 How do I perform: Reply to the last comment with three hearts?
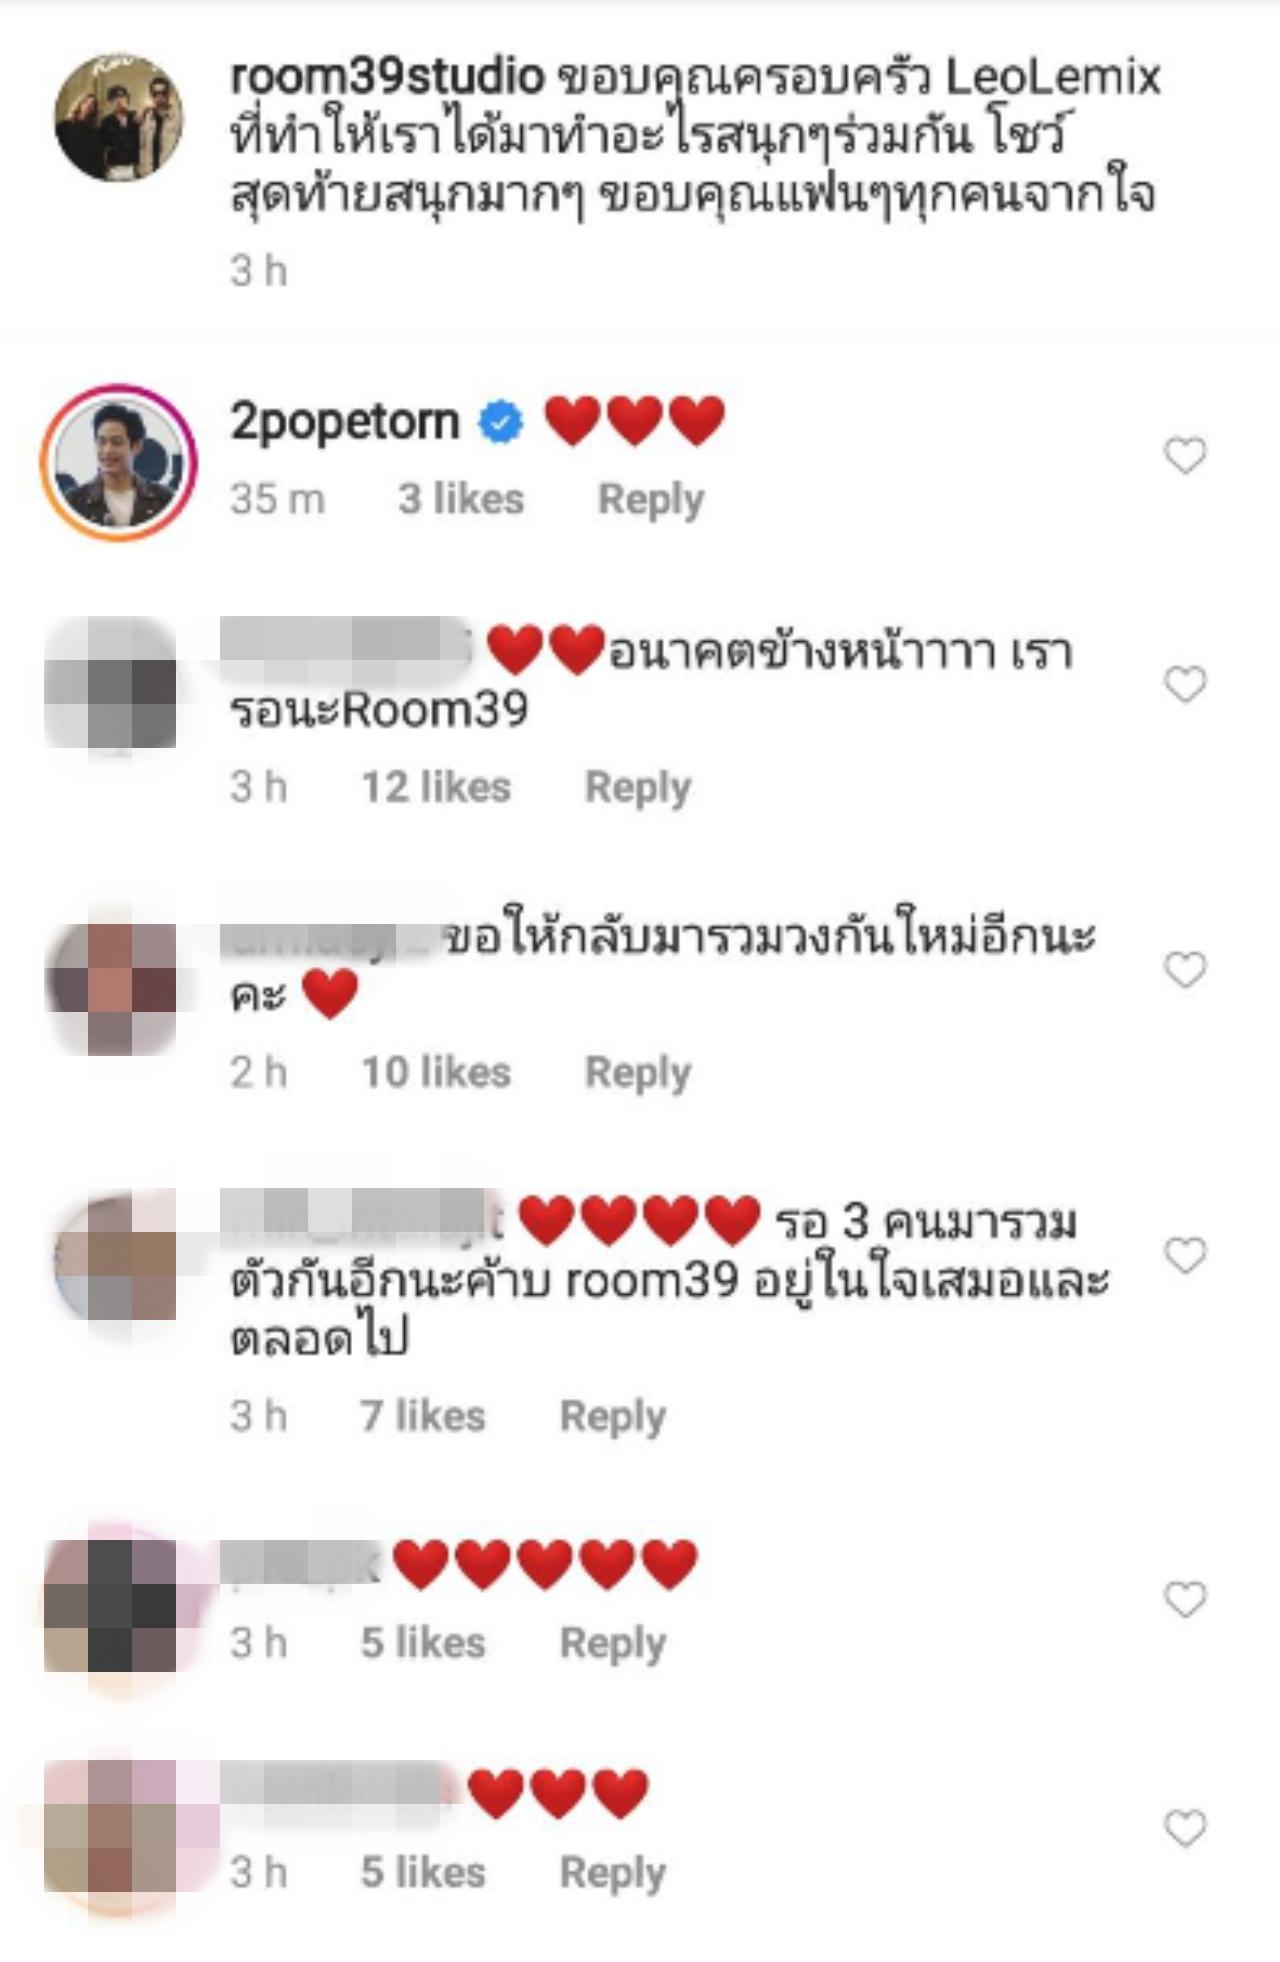(613, 1873)
